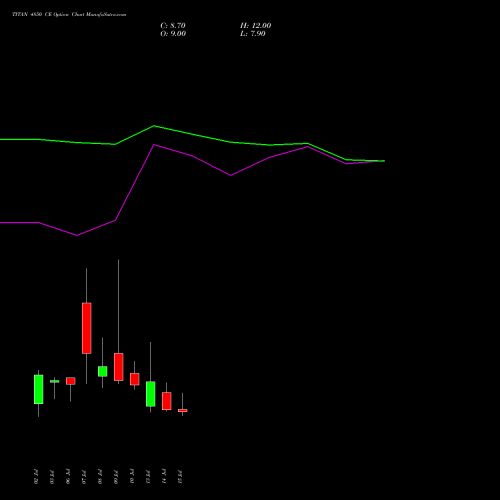Click the red candle above 09 Jul
500x500 pixels.
pyautogui.click(x=119, y=367)
